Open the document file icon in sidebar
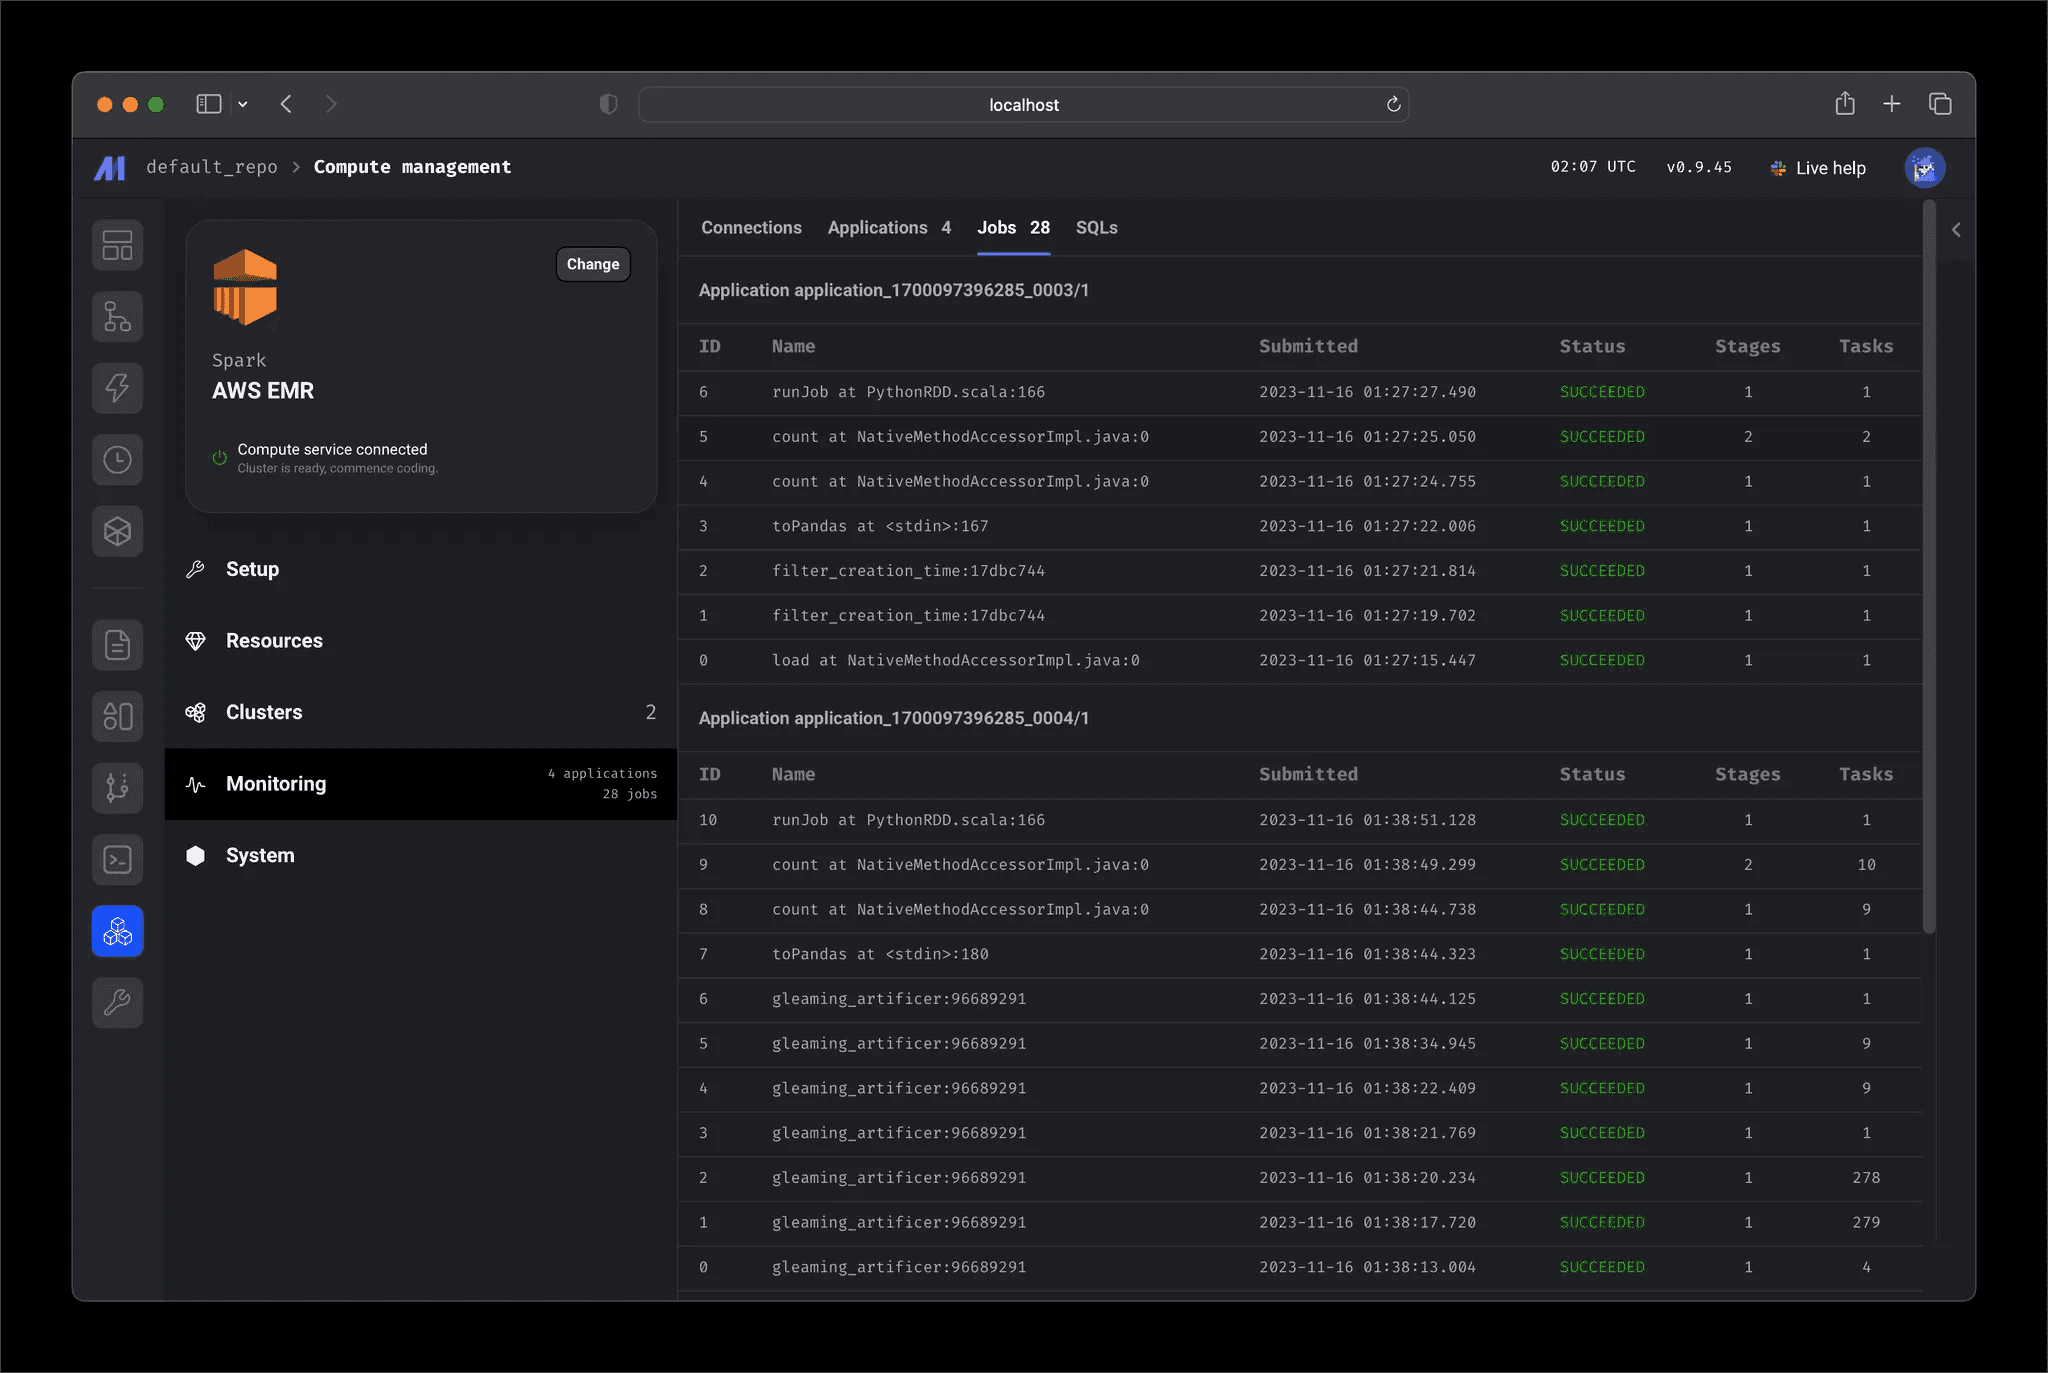 [x=118, y=645]
